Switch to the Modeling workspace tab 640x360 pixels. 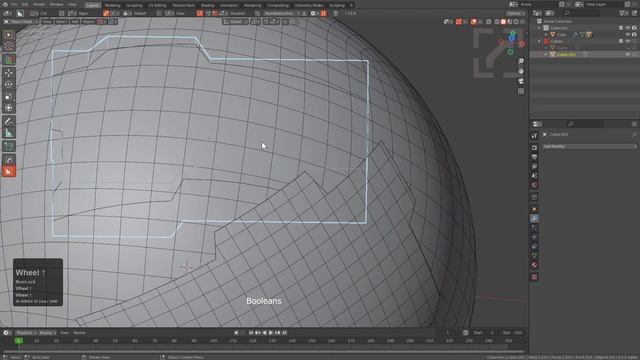[x=112, y=5]
